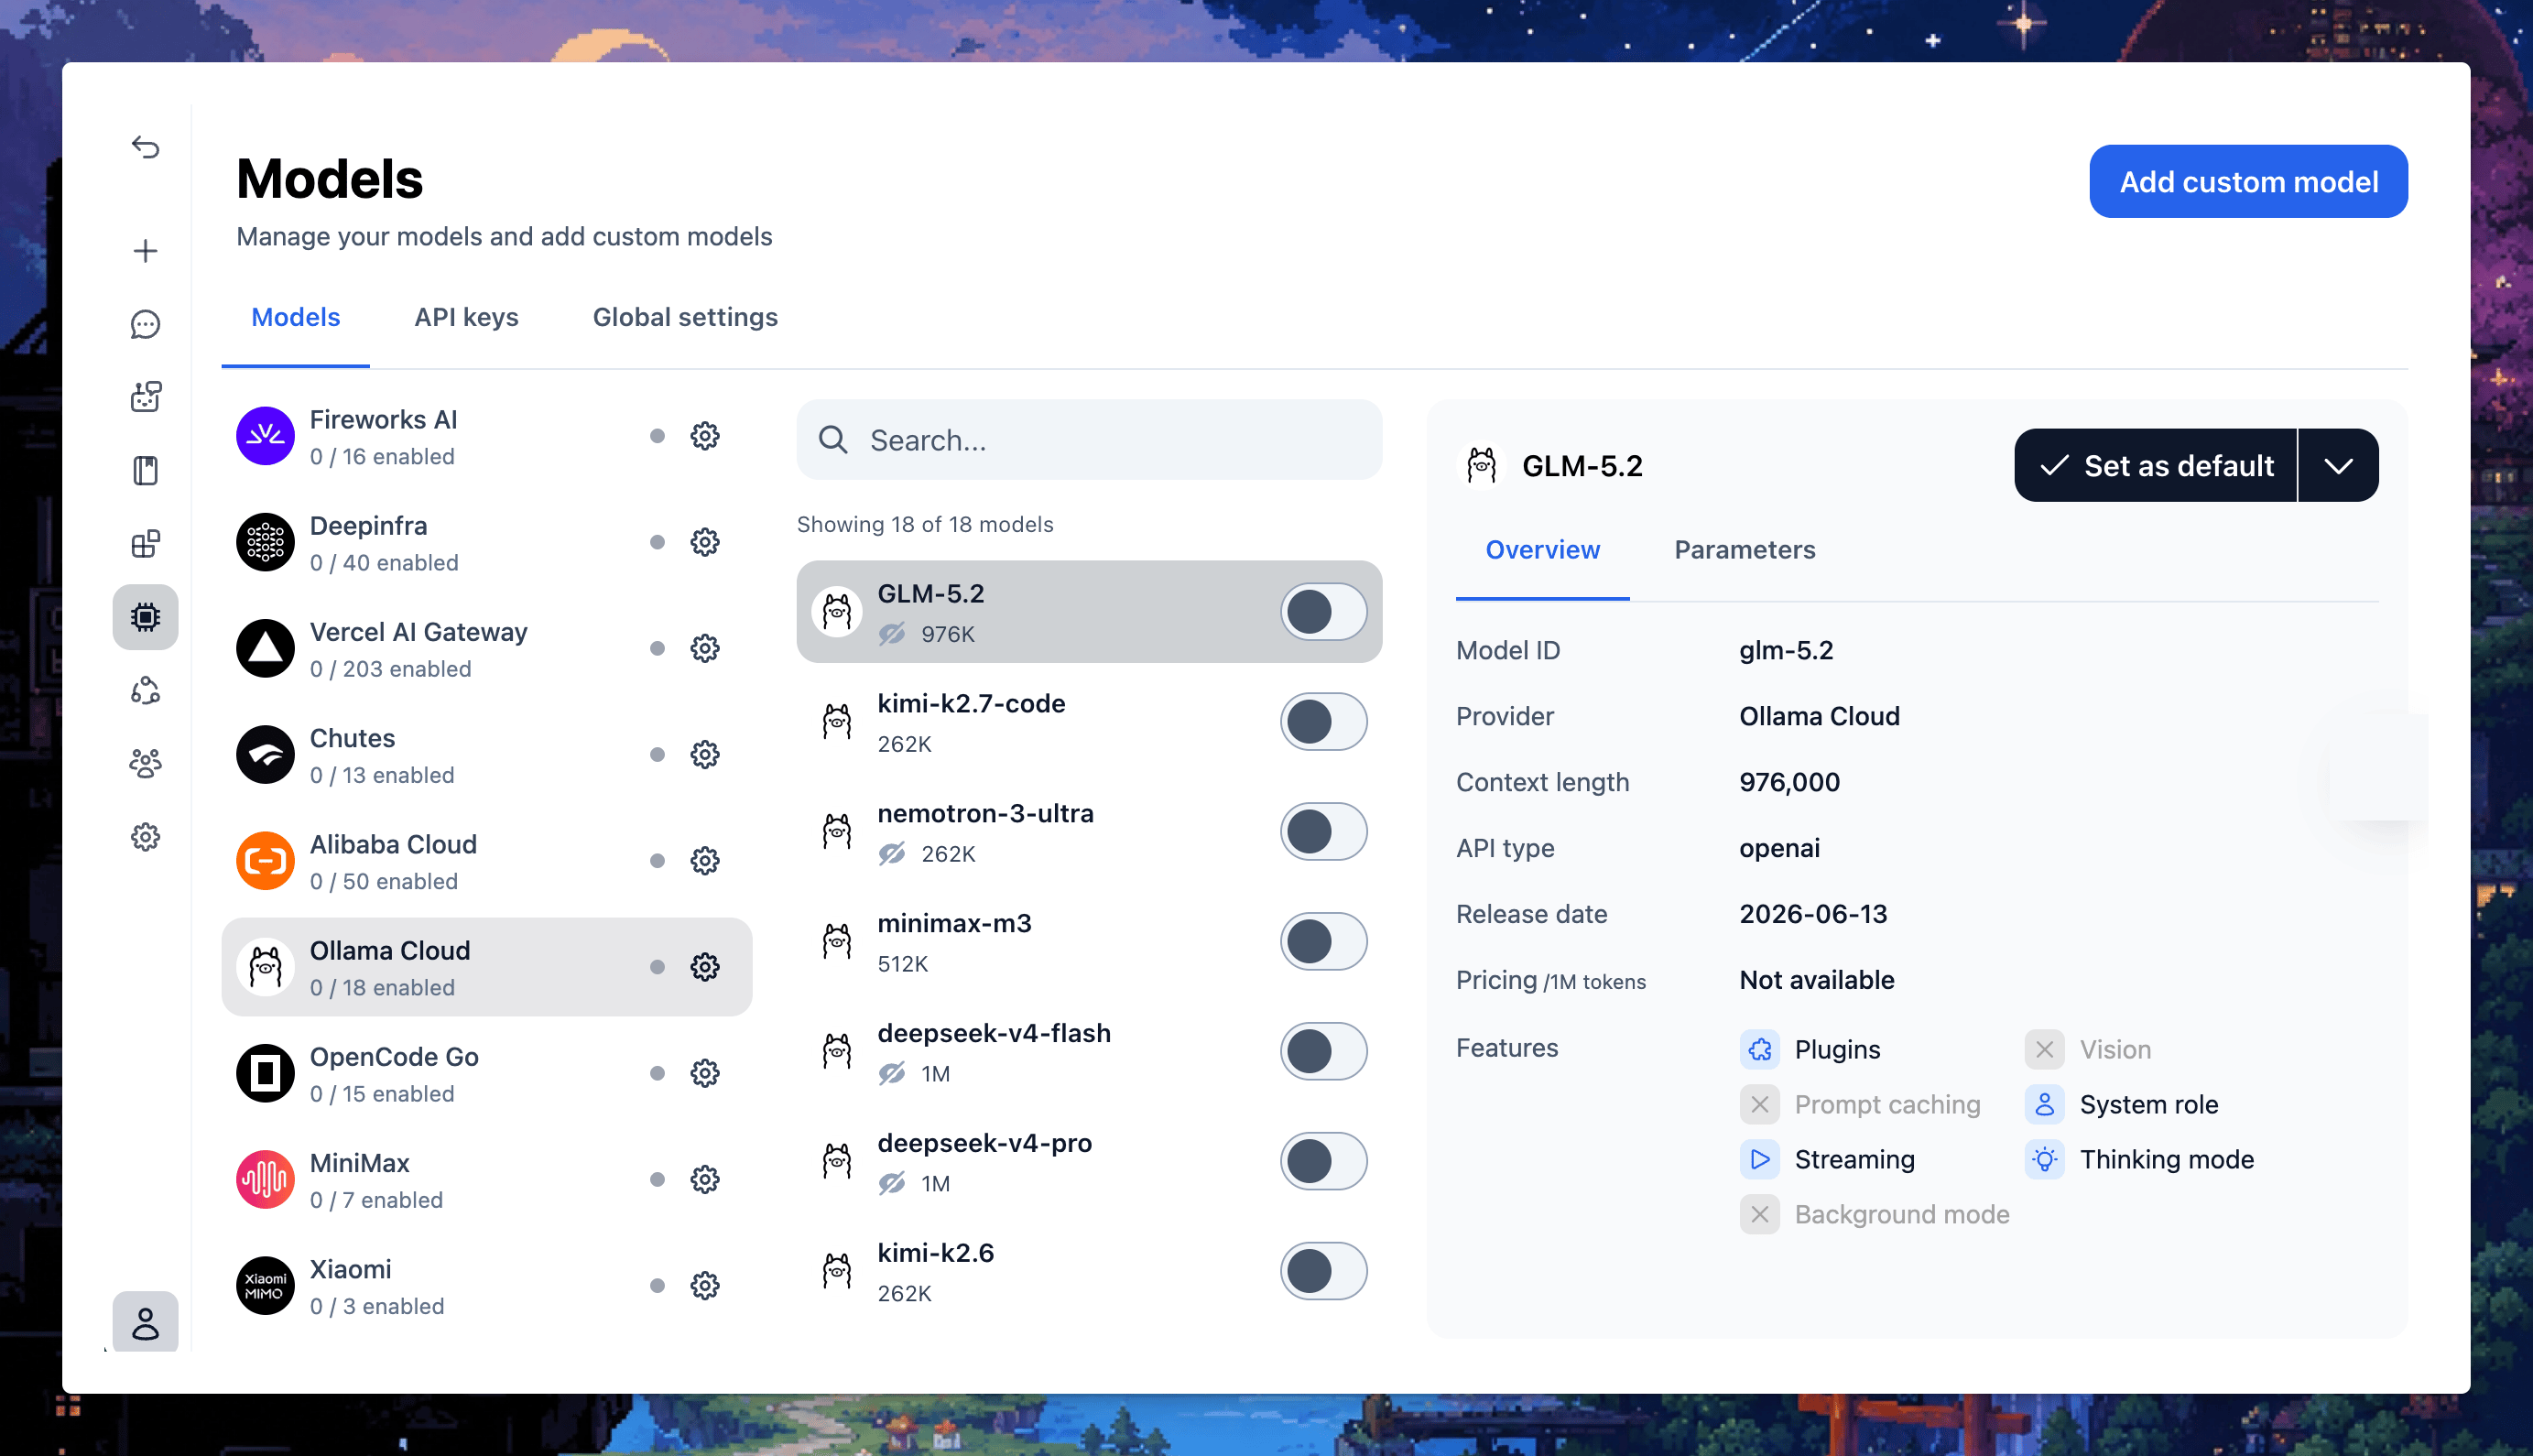Select the kimi-k2.7-code model row
Image resolution: width=2533 pixels, height=1456 pixels.
pyautogui.click(x=1089, y=722)
